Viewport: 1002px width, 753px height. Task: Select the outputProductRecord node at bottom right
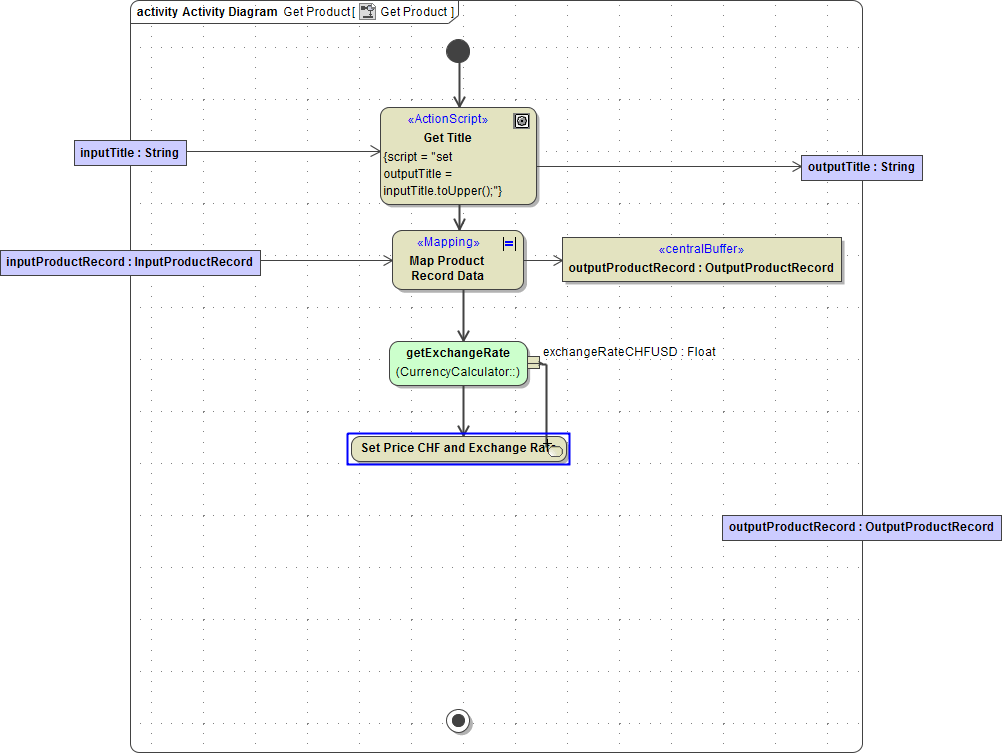[x=861, y=527]
